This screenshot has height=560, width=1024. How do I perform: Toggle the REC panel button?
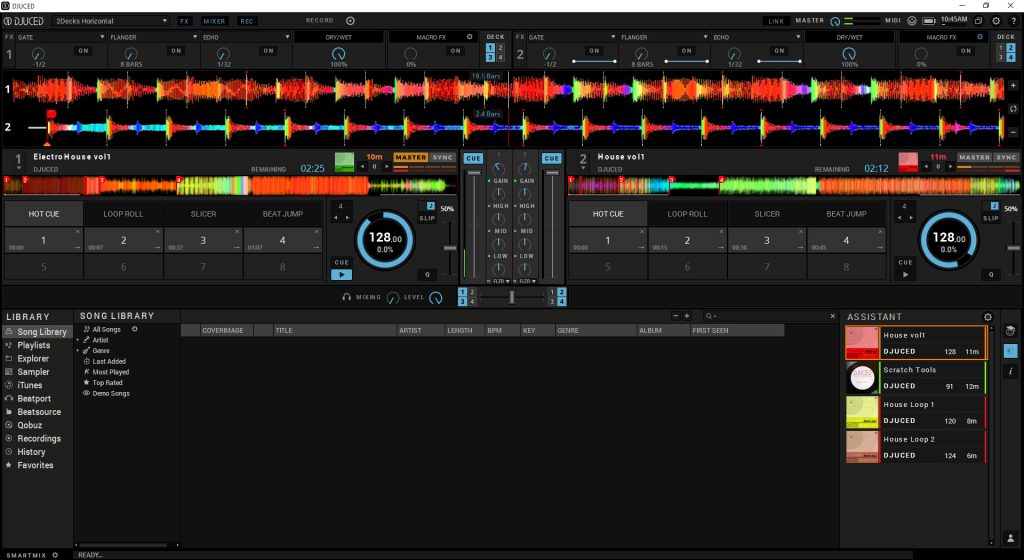pos(246,21)
